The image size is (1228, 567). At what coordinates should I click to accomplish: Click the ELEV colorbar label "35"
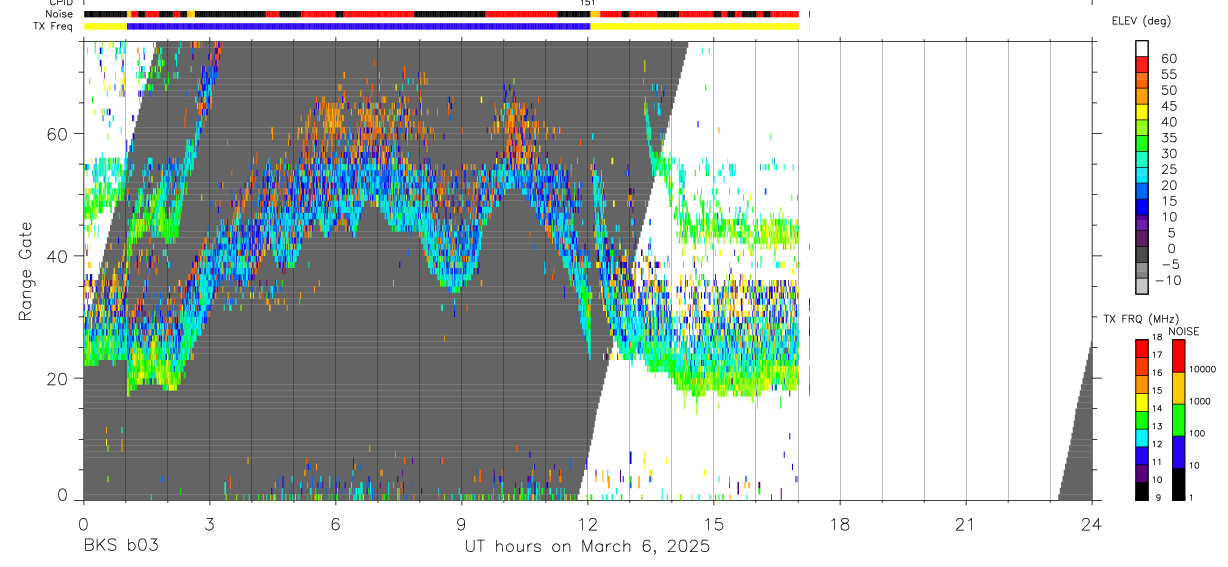1168,137
